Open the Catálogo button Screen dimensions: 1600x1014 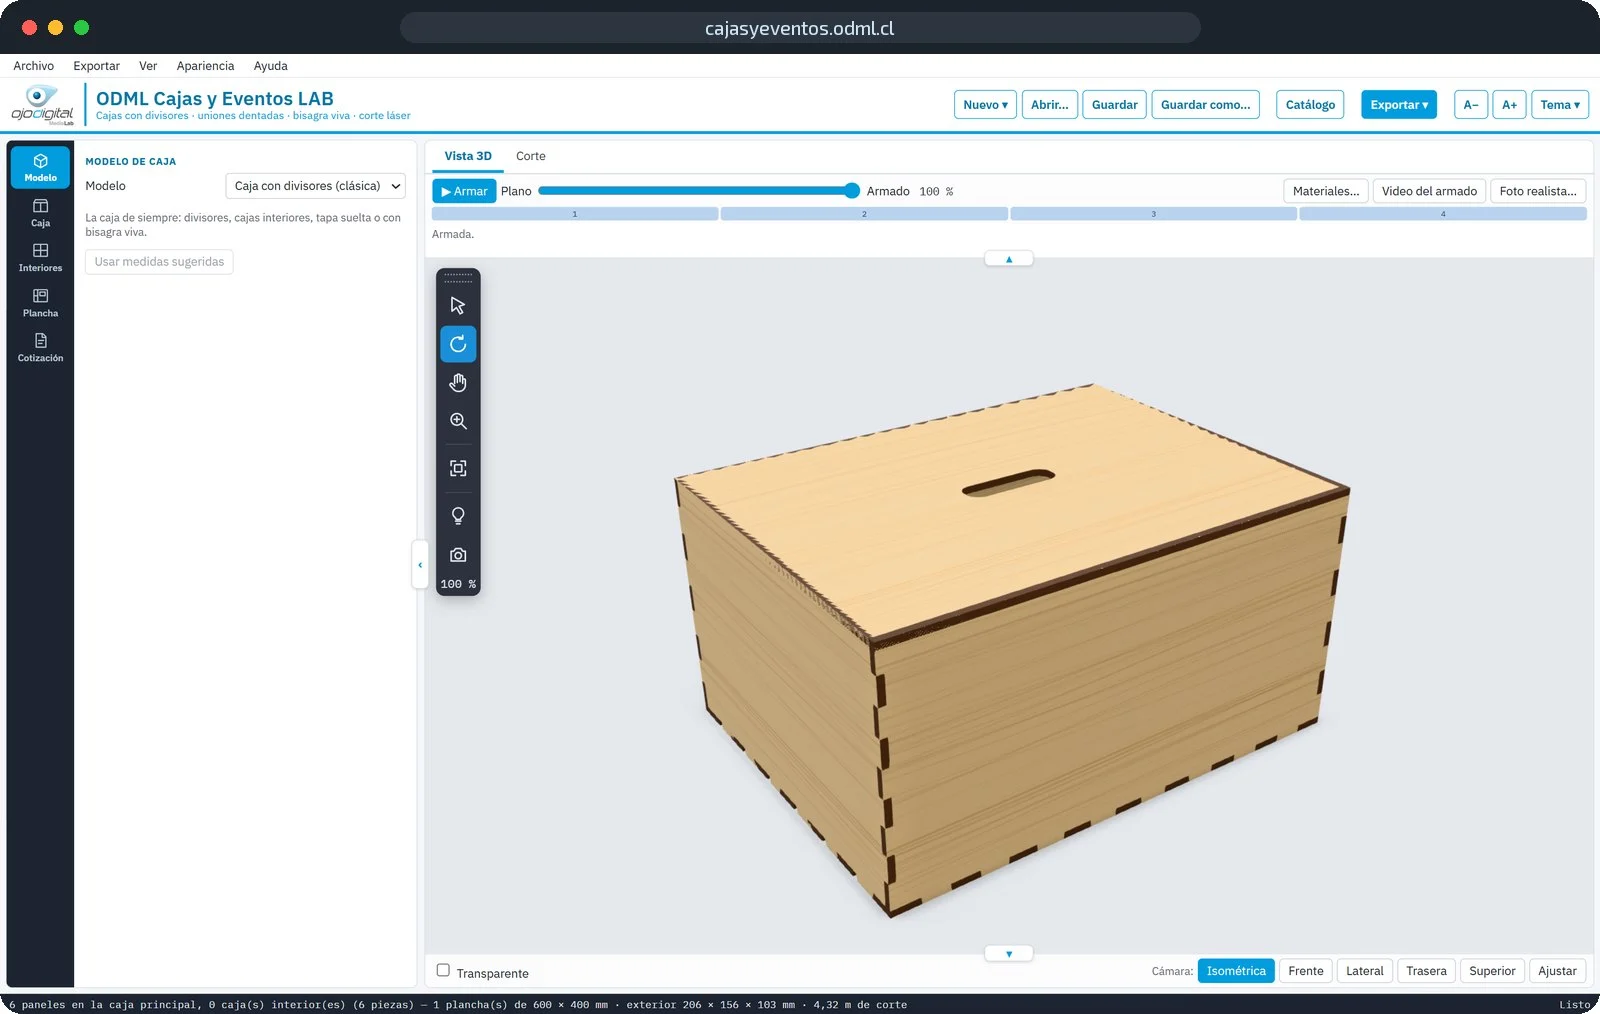click(1310, 105)
